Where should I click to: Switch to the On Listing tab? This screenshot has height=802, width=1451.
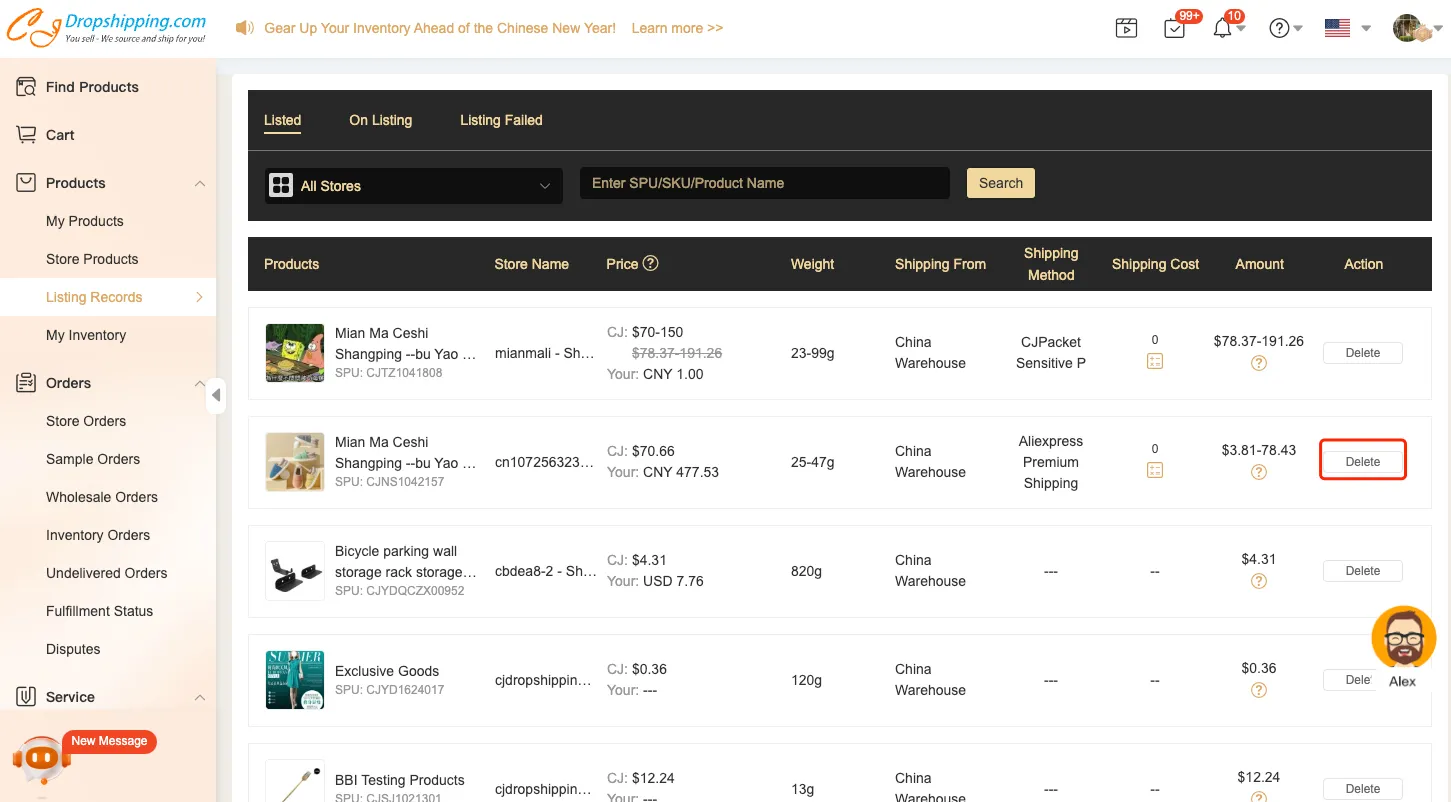click(x=380, y=120)
